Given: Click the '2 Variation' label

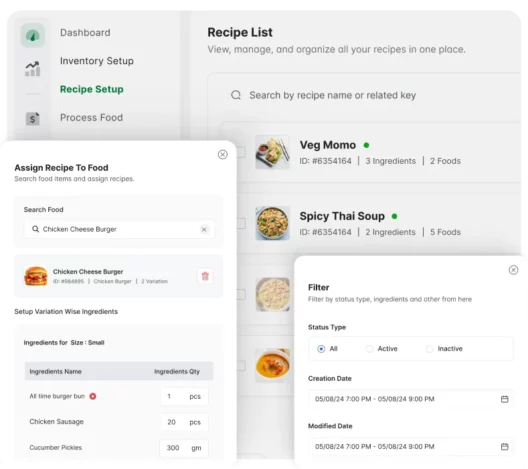Looking at the screenshot, I should [154, 281].
